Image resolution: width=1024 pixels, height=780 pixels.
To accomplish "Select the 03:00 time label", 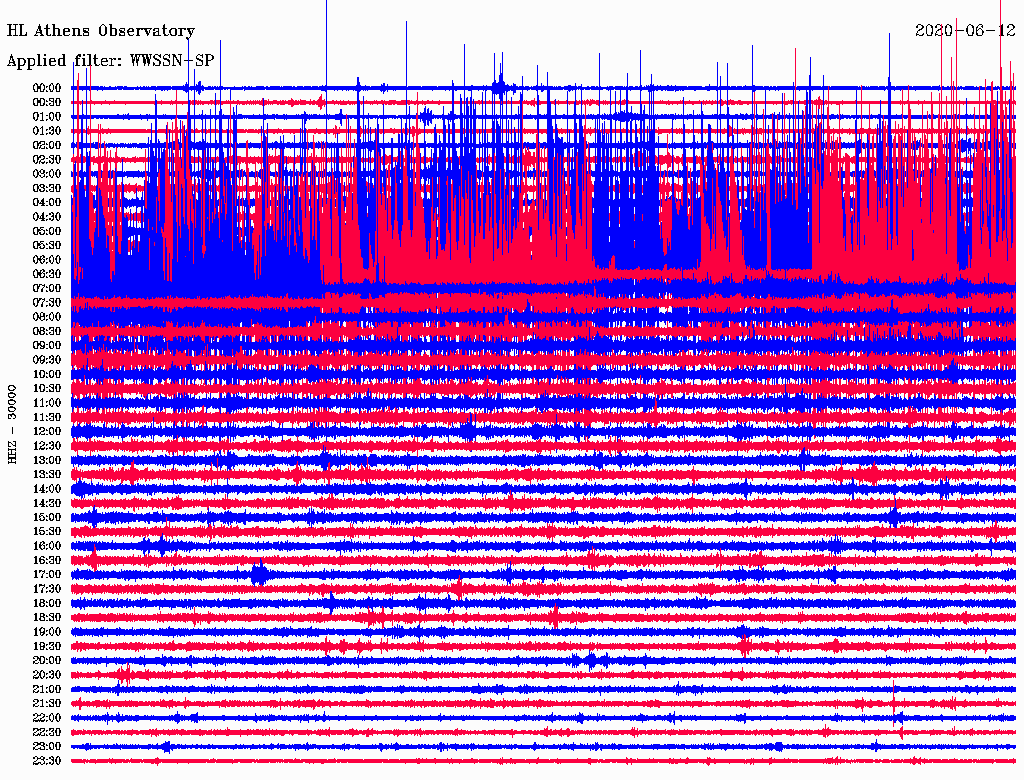I will 47,174.
